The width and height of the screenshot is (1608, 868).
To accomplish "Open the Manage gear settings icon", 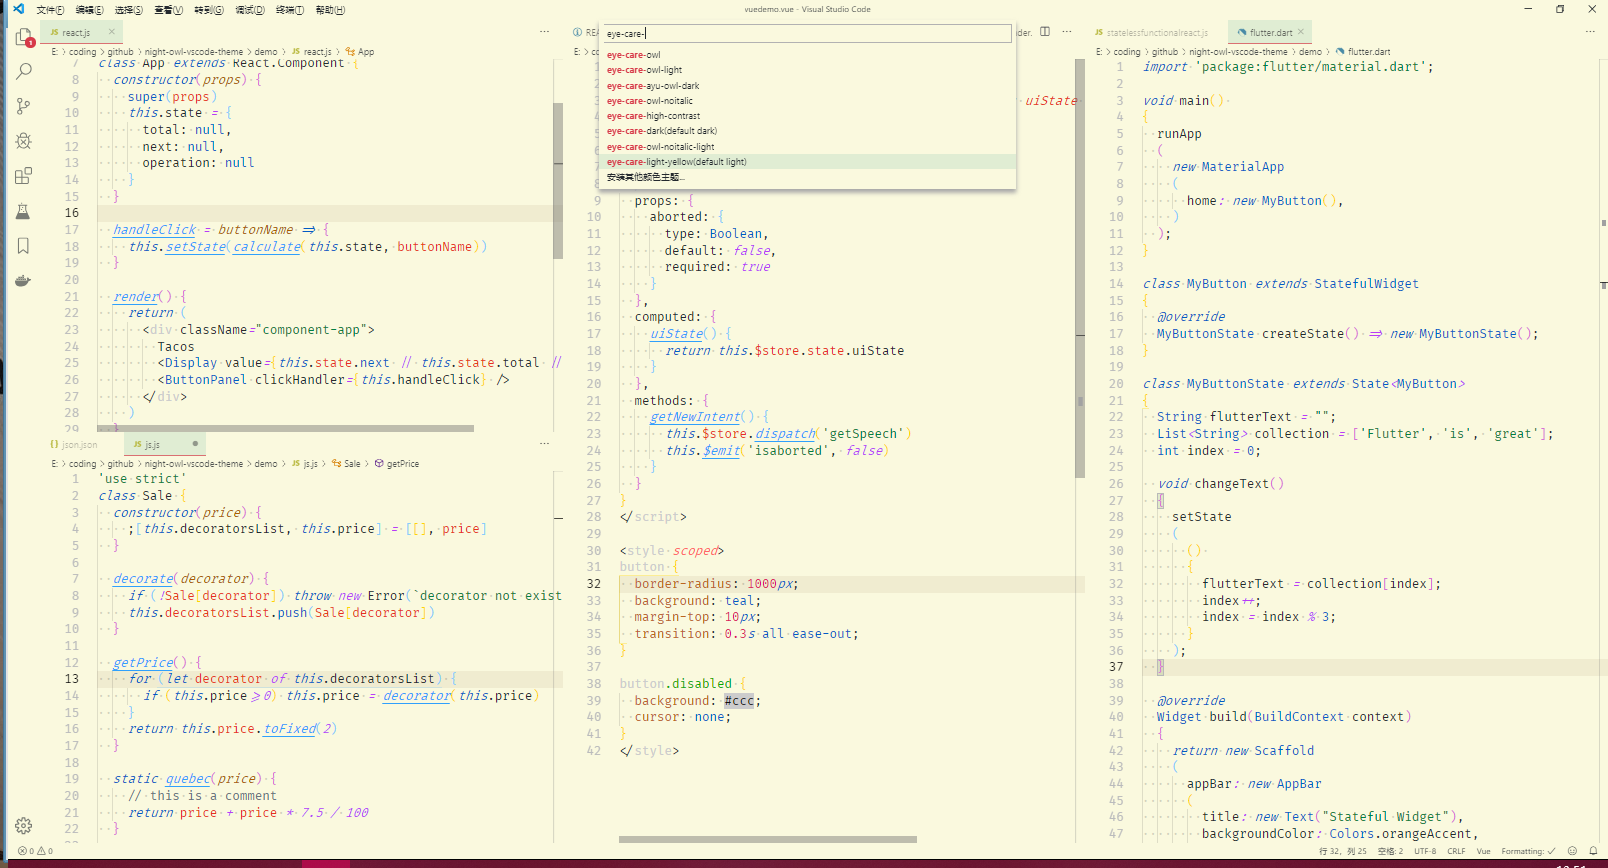I will [x=24, y=826].
